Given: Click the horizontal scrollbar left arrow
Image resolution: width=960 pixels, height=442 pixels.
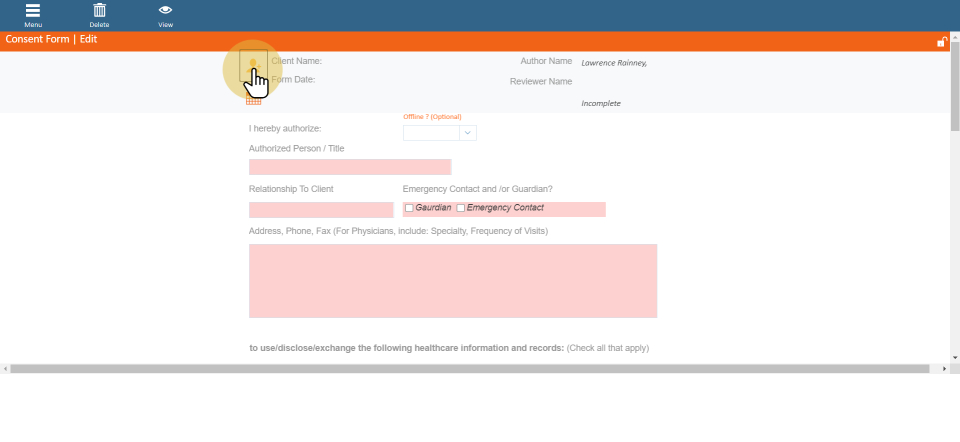Looking at the screenshot, I should [x=5, y=369].
